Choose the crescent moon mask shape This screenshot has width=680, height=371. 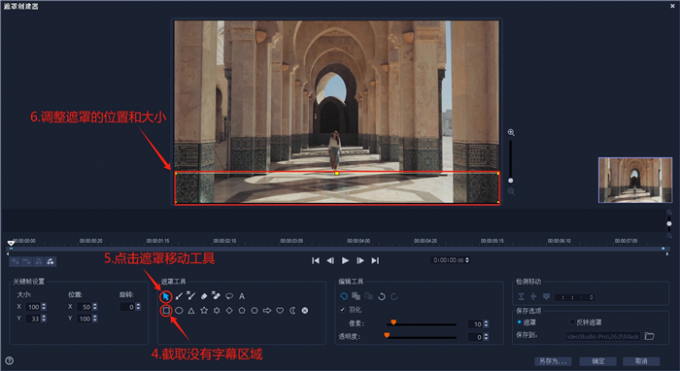[293, 311]
